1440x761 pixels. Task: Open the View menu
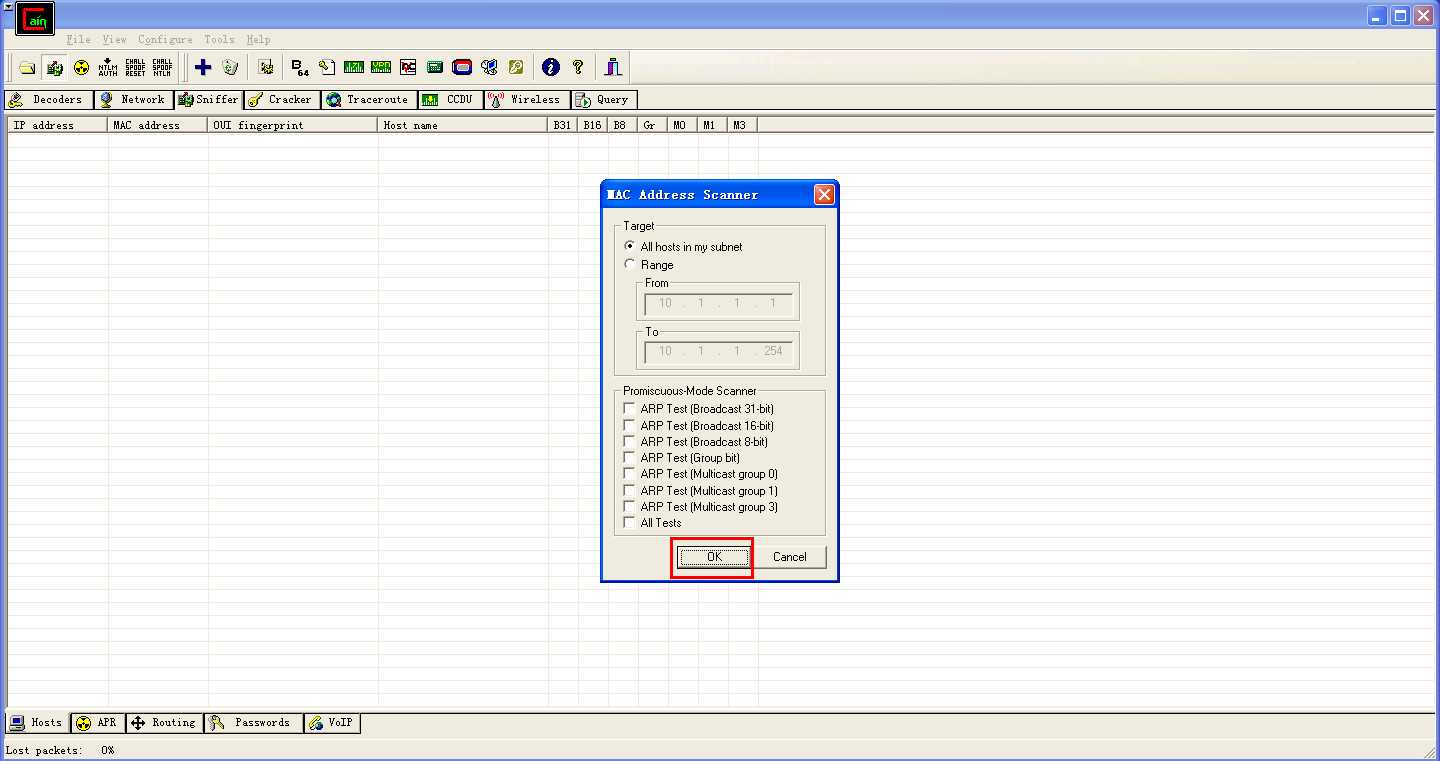pyautogui.click(x=114, y=40)
